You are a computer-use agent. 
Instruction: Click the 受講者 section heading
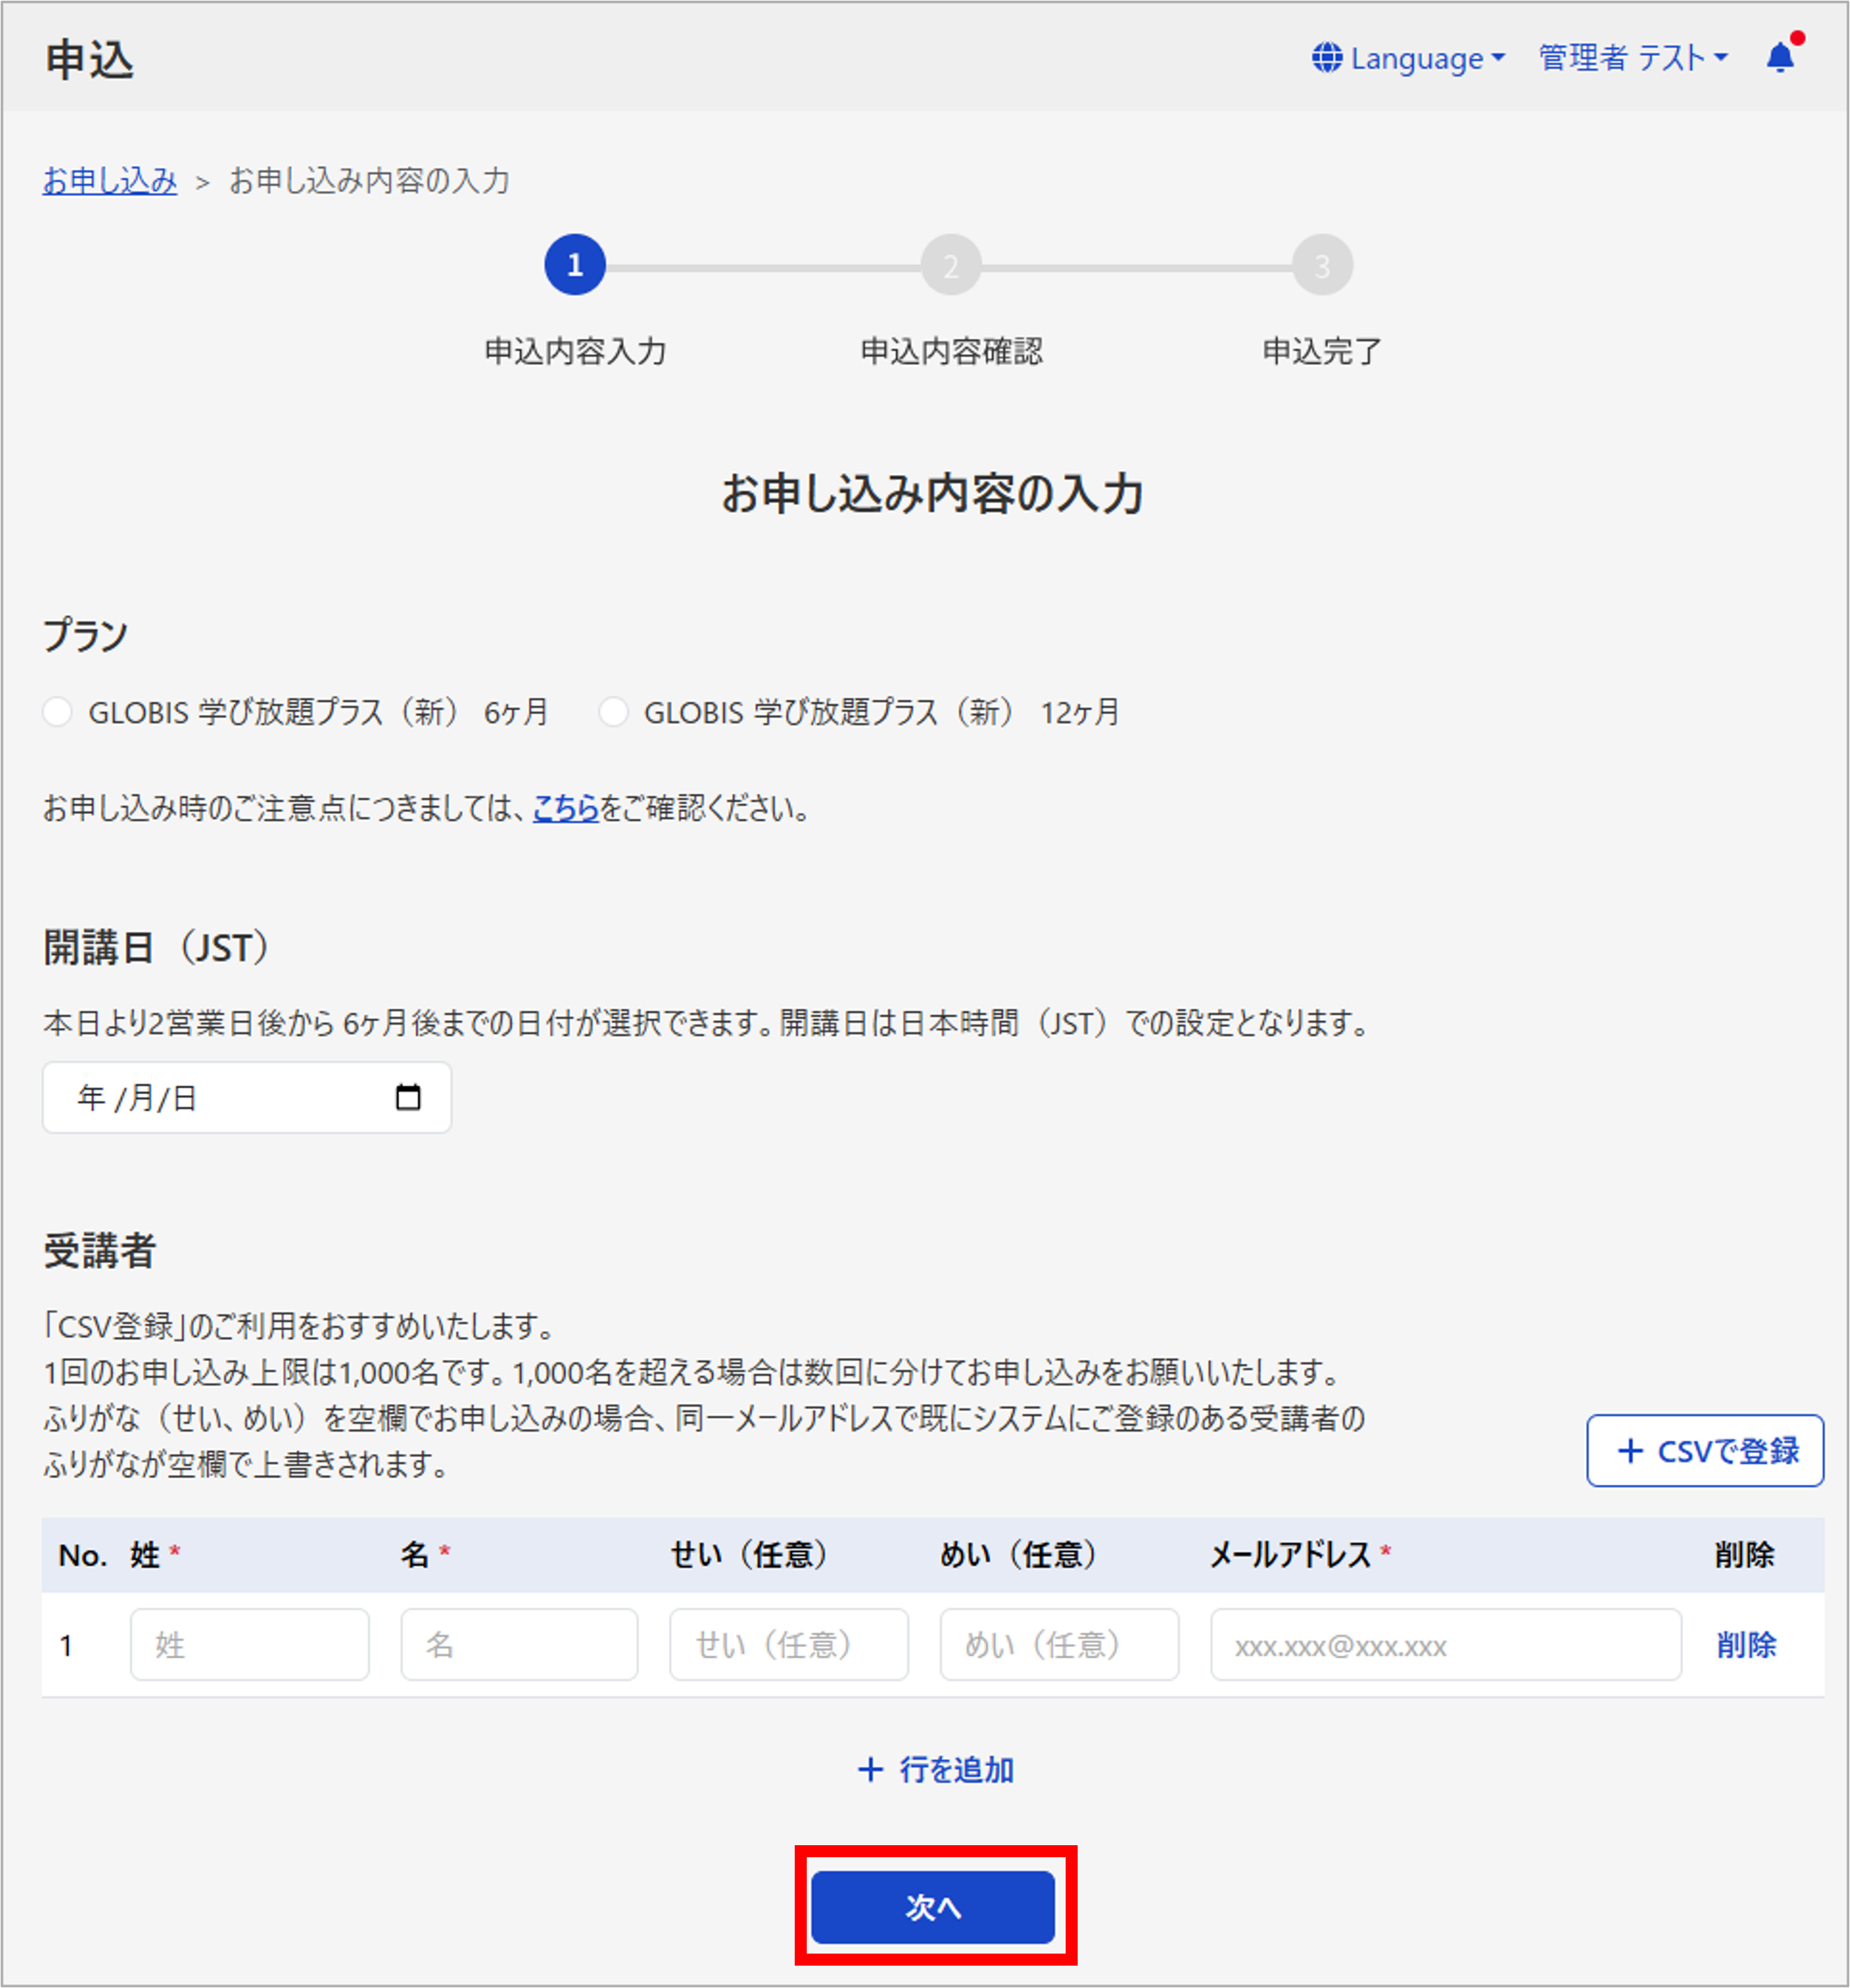point(100,1250)
